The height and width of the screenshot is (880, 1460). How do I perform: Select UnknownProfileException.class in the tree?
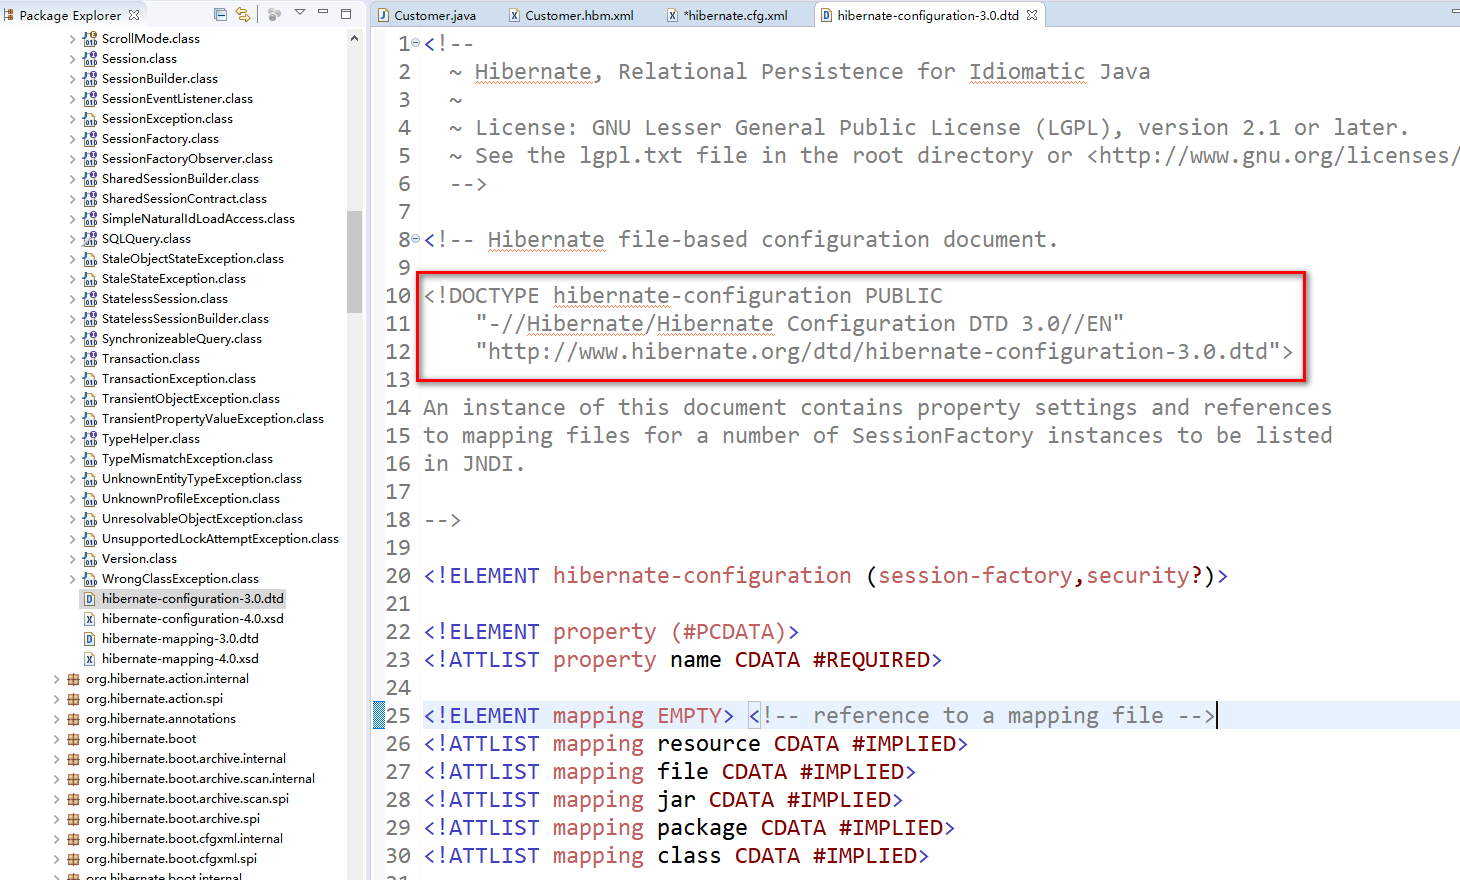191,499
